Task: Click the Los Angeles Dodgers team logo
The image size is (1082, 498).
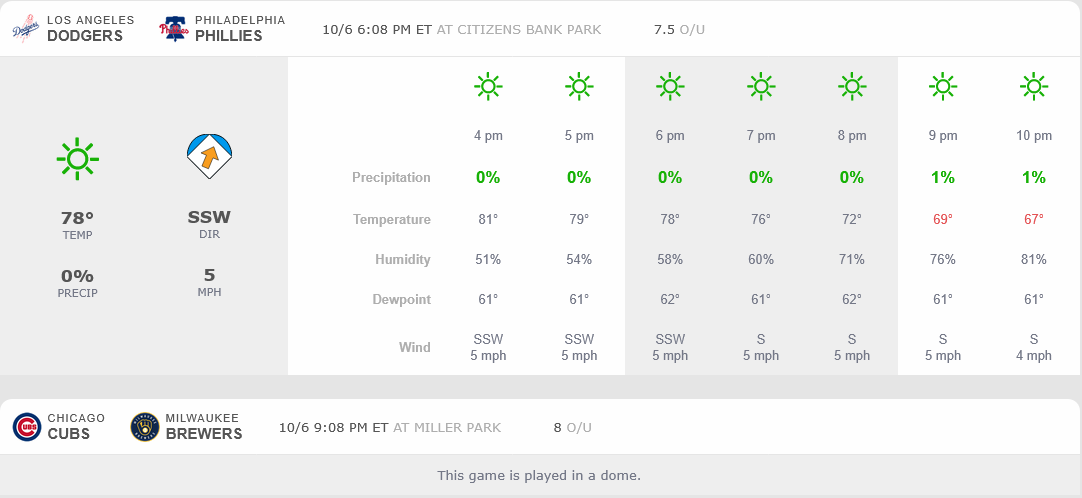Action: click(26, 28)
